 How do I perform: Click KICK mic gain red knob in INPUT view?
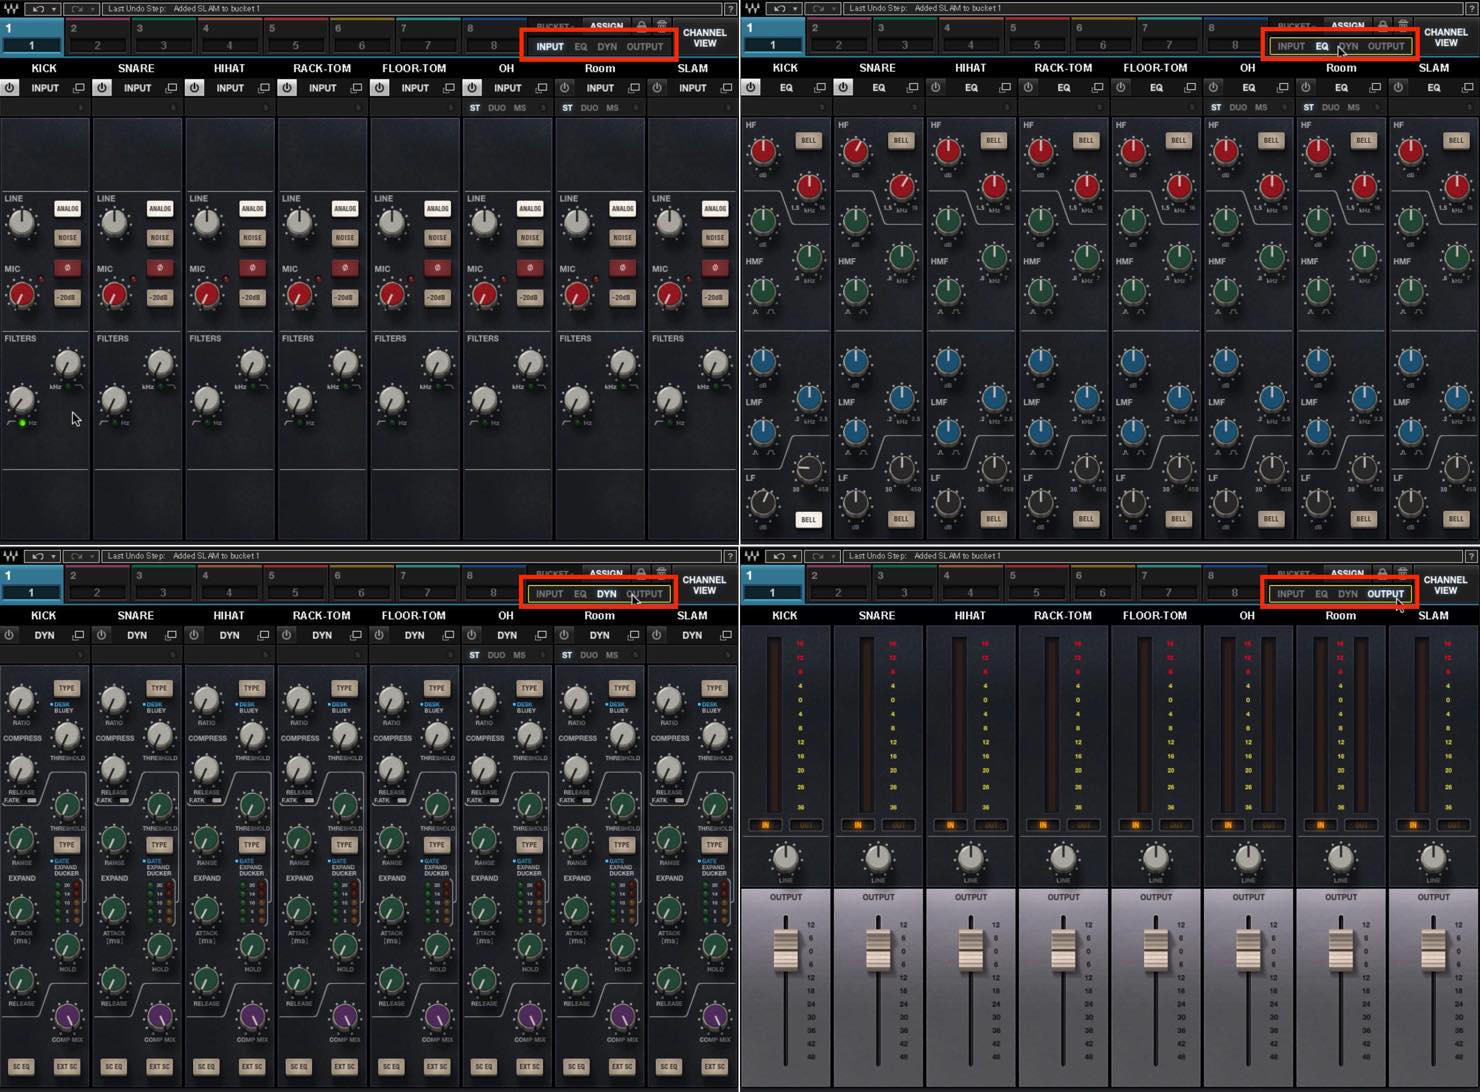22,295
